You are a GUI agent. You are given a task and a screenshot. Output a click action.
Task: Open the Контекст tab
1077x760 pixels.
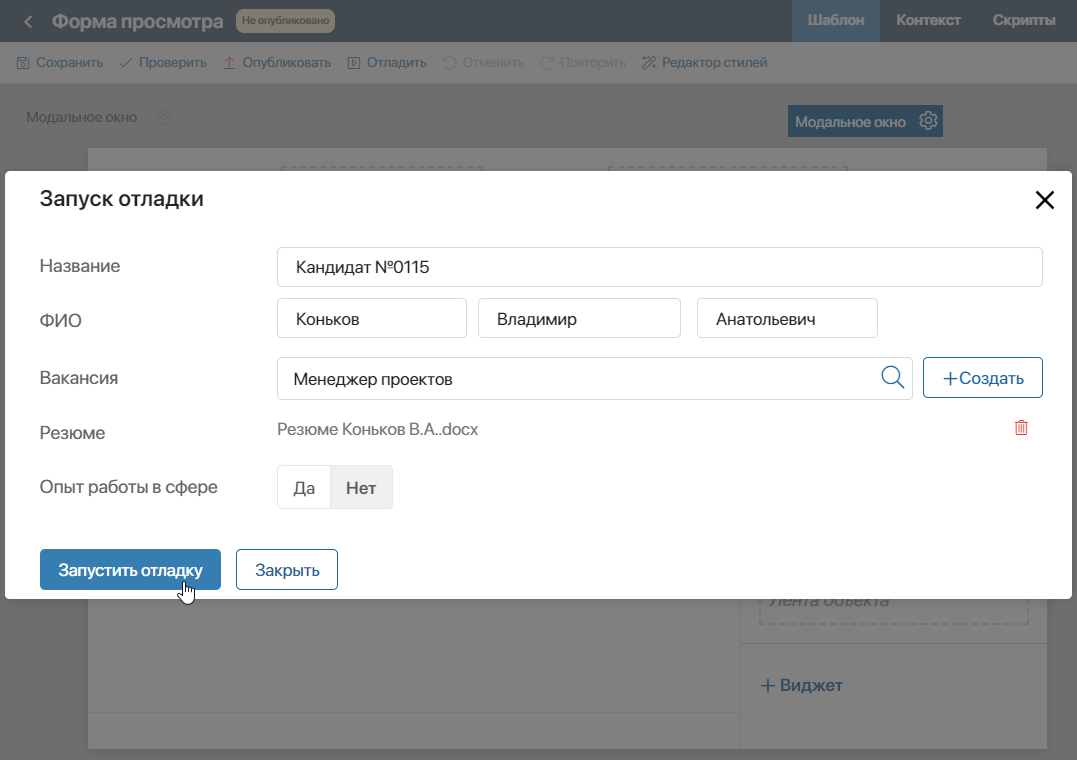pos(928,21)
